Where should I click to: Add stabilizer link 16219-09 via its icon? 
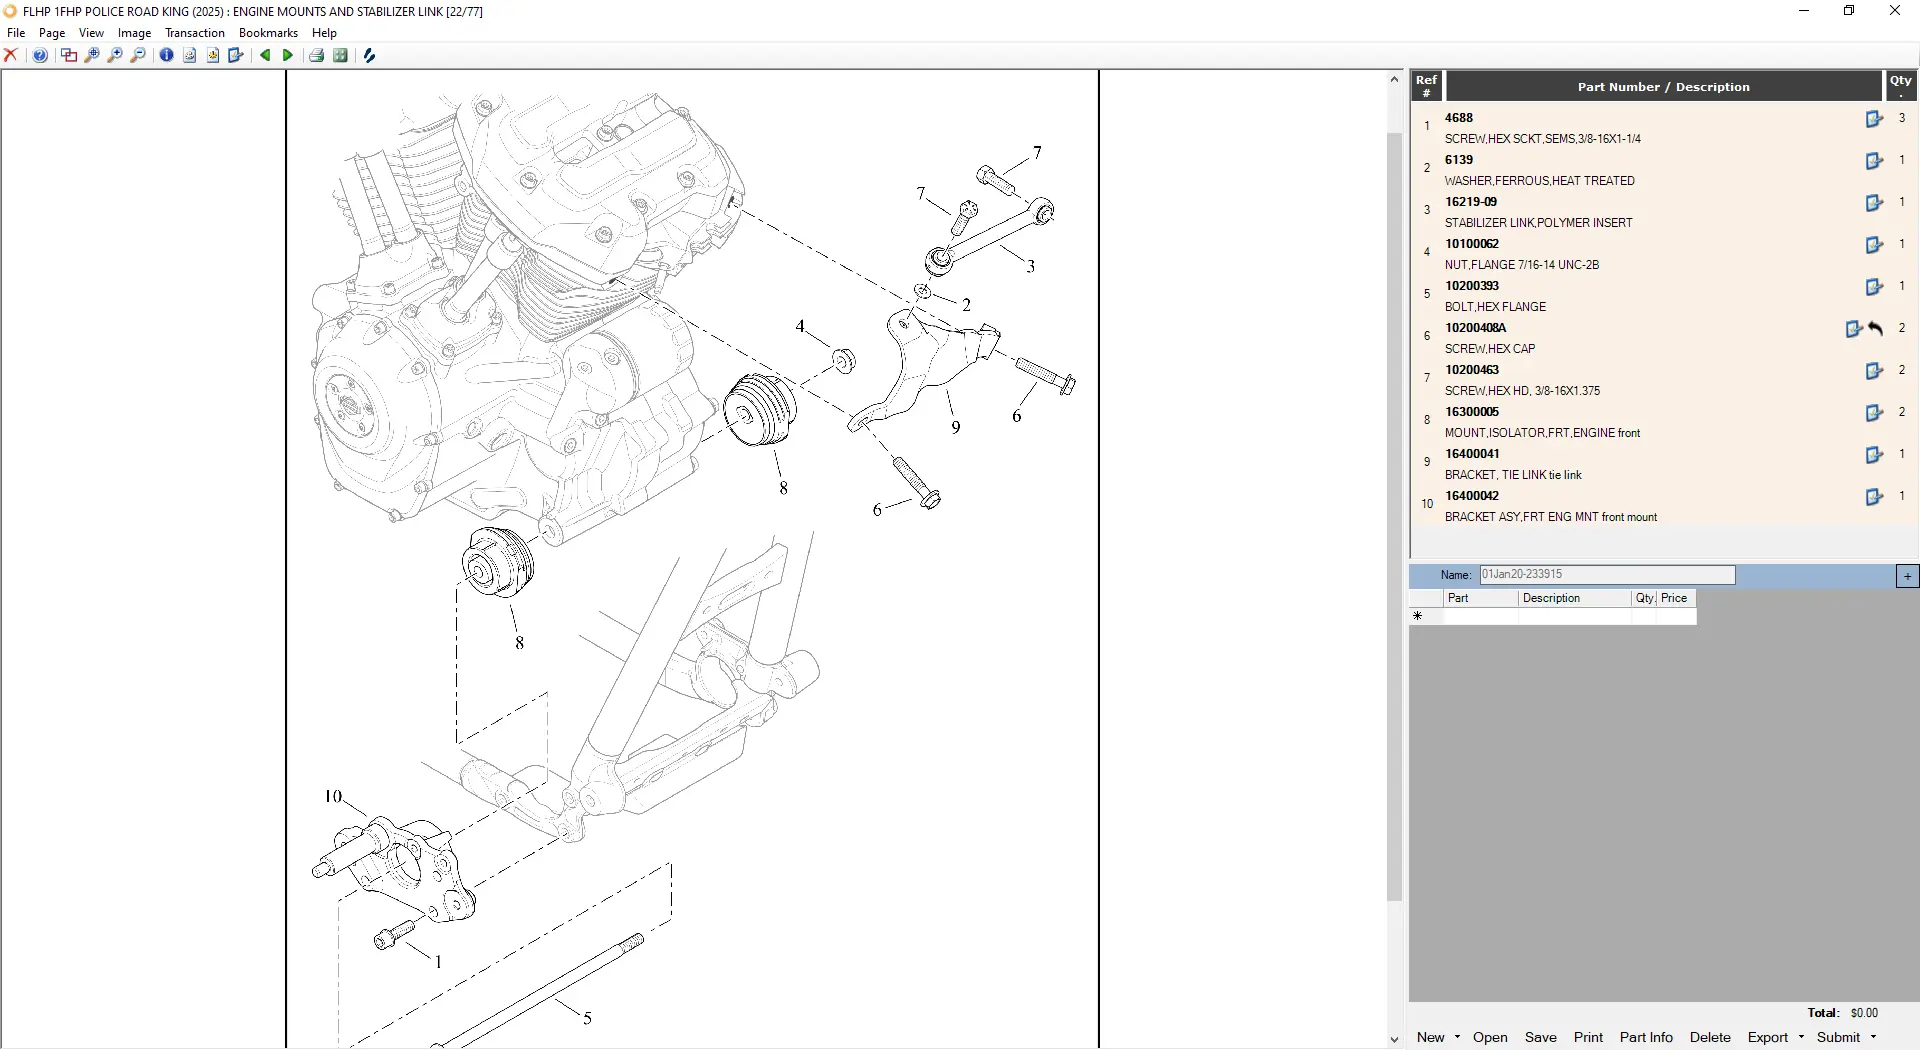click(x=1874, y=203)
